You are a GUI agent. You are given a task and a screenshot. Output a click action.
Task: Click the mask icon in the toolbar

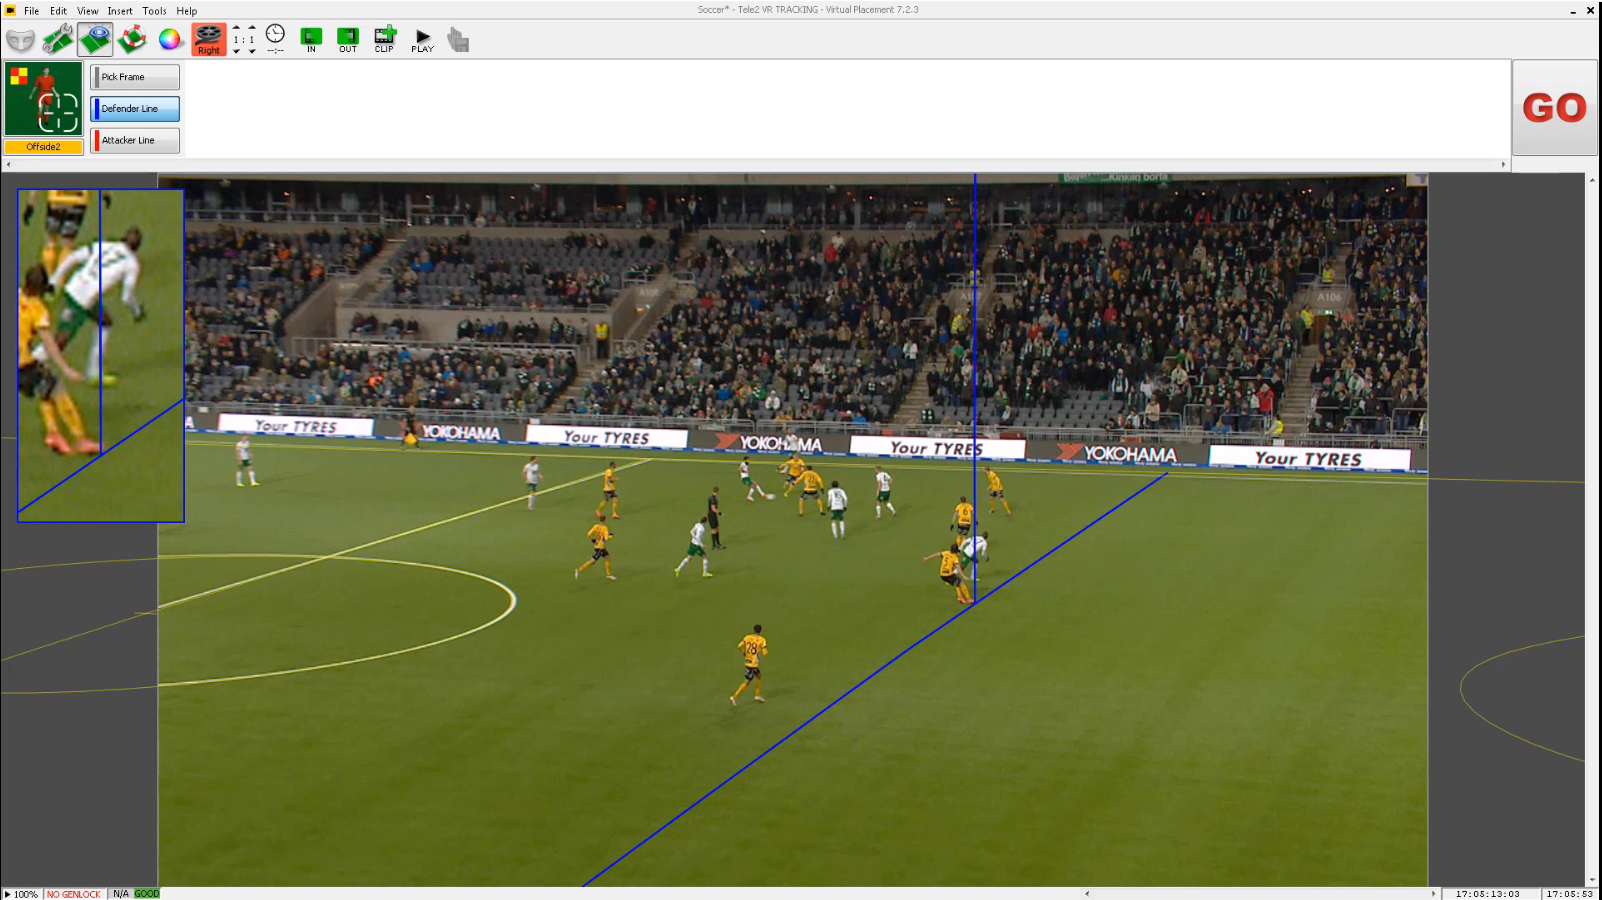coord(20,40)
